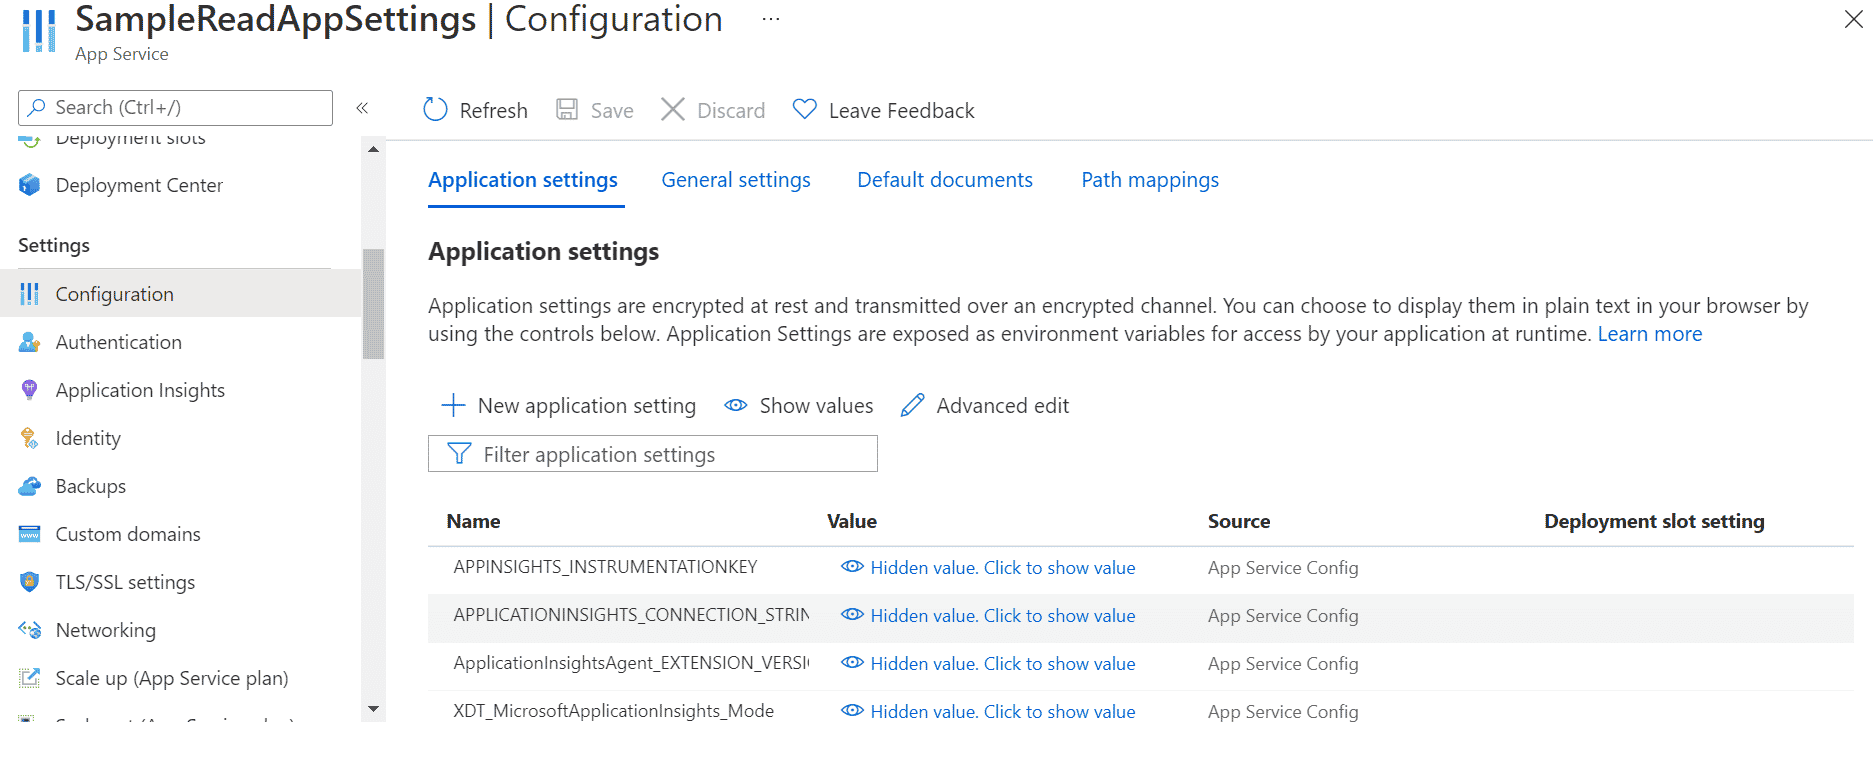Click Refresh button label
1873x757 pixels.
(493, 110)
